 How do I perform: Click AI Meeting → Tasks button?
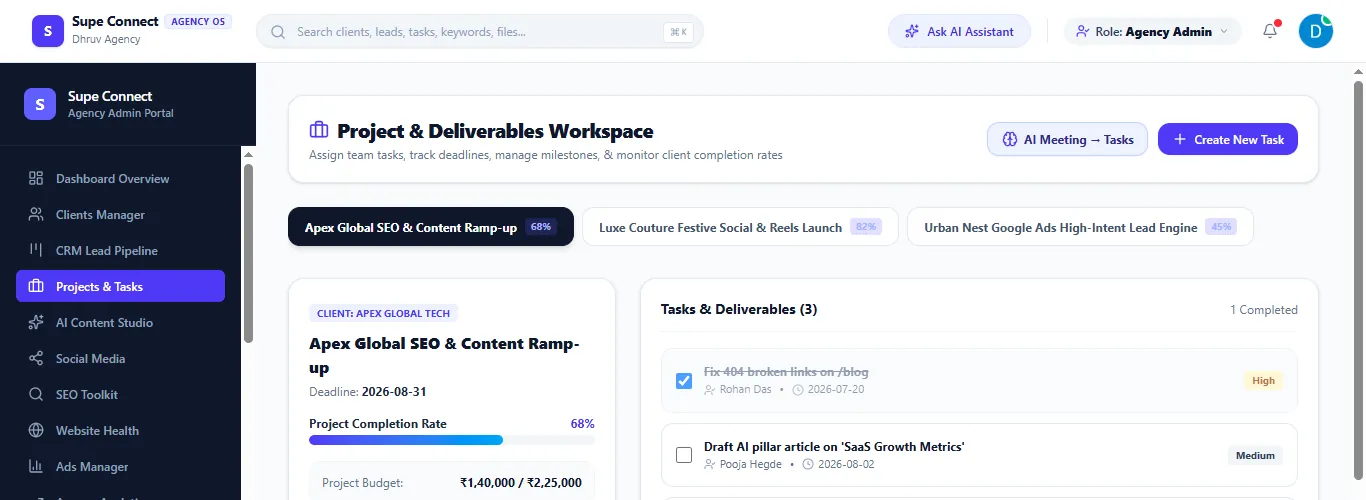1067,140
